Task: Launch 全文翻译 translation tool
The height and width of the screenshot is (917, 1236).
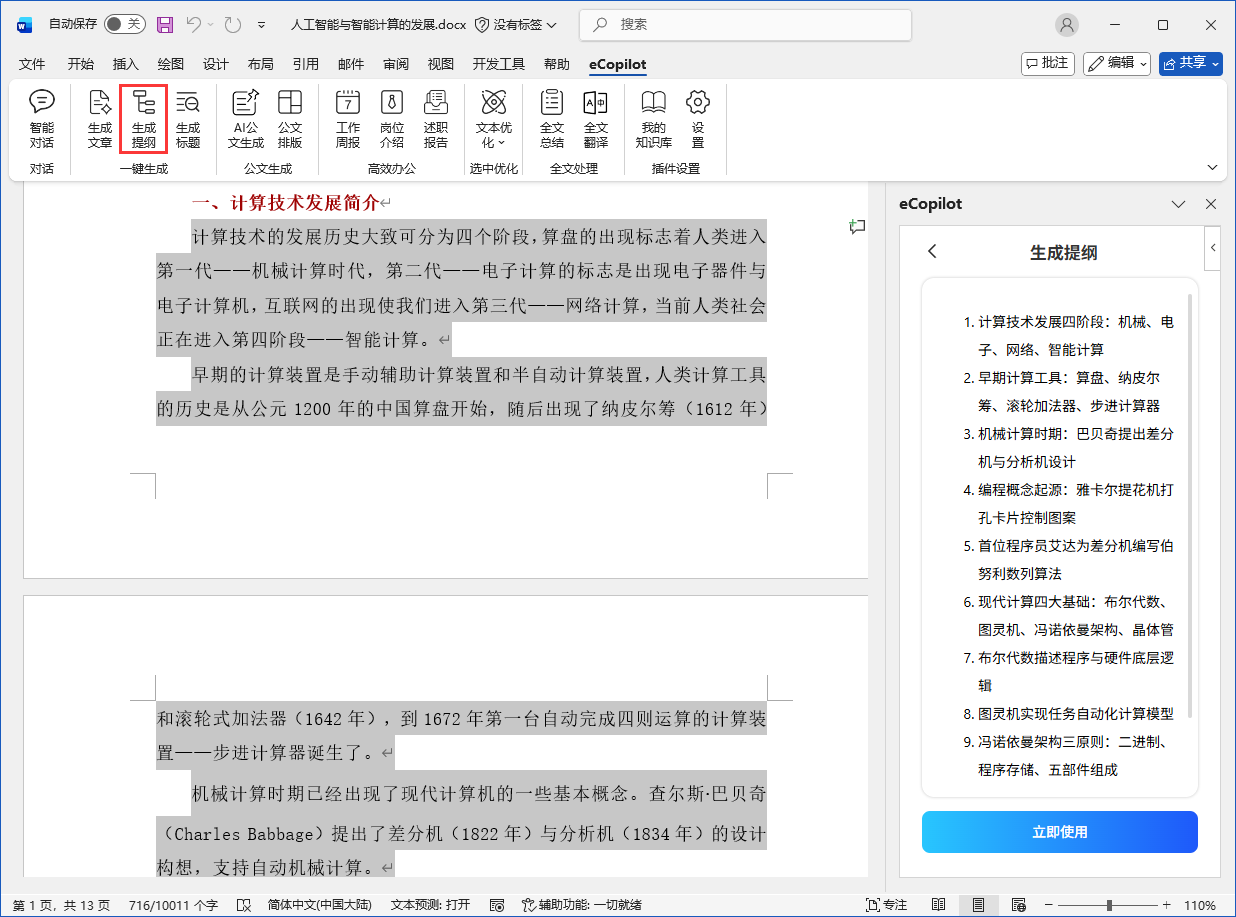Action: tap(596, 118)
